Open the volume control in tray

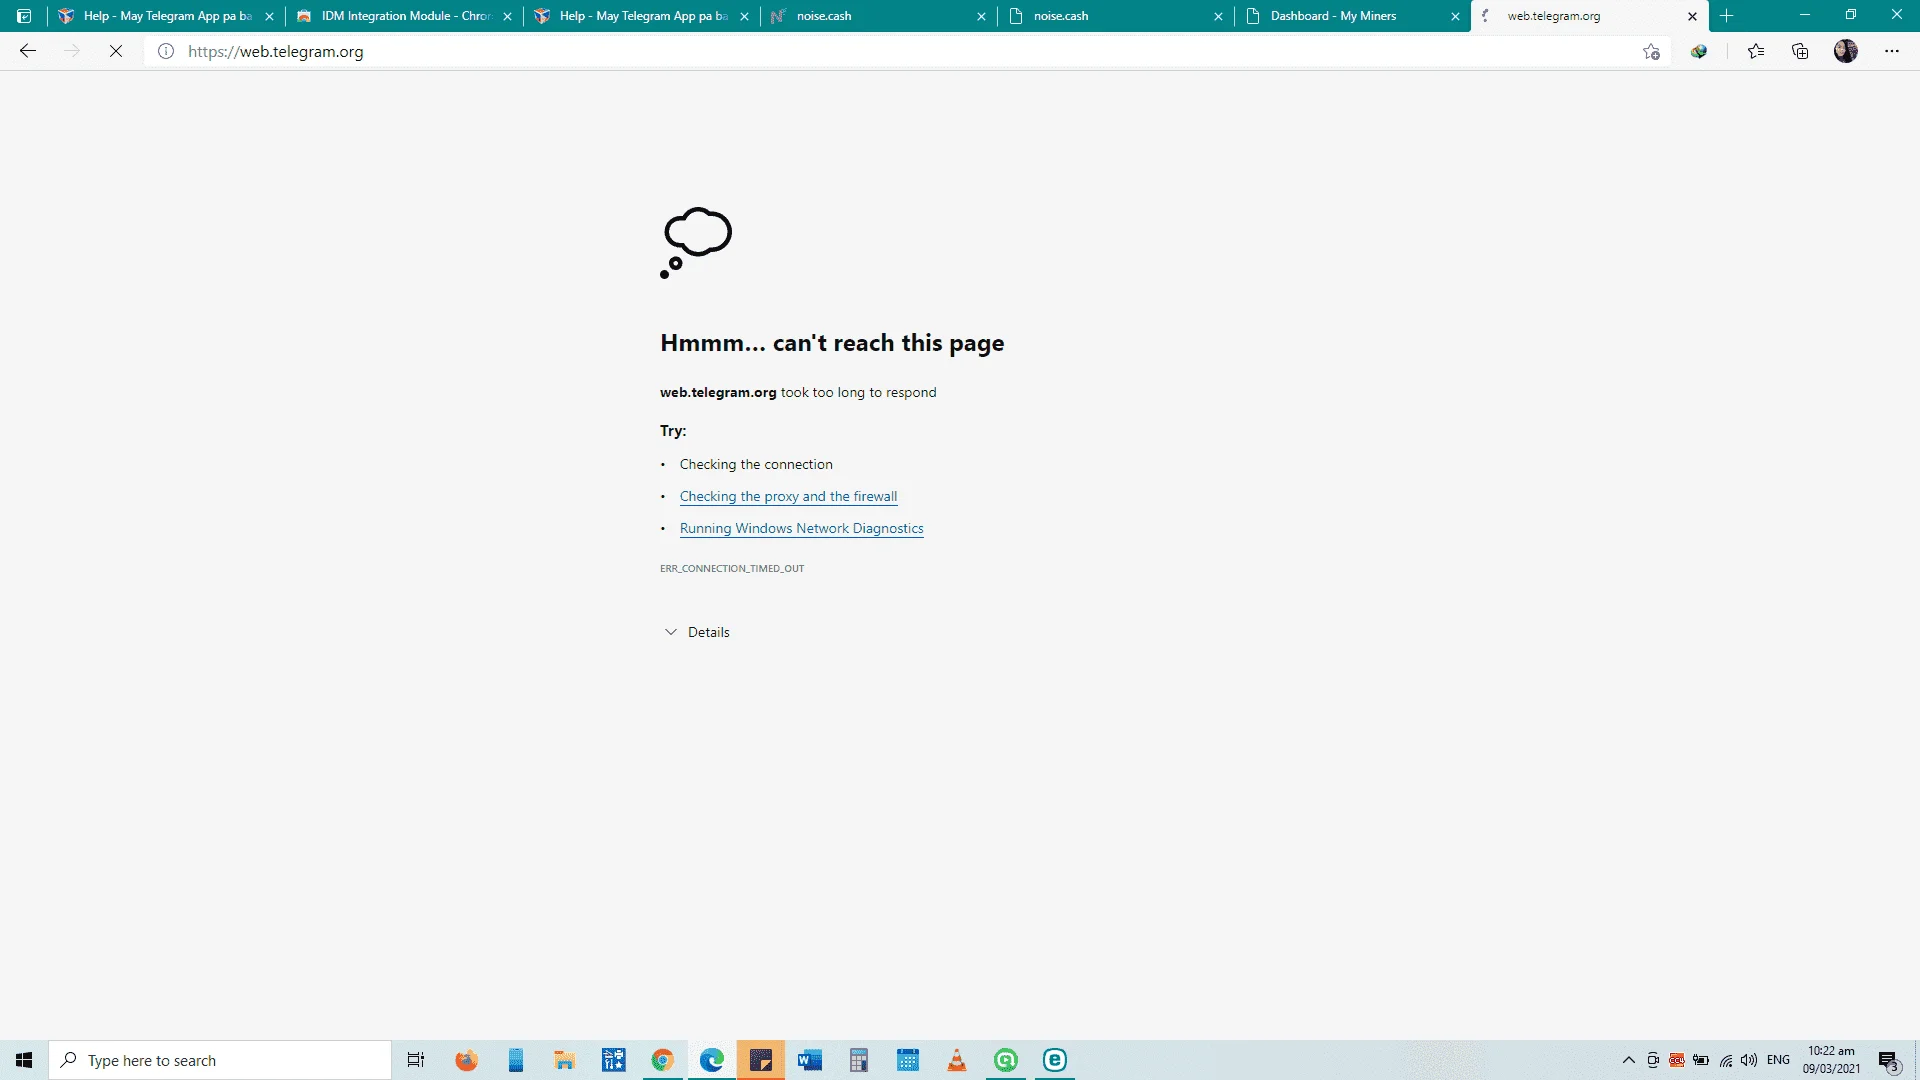point(1749,1060)
